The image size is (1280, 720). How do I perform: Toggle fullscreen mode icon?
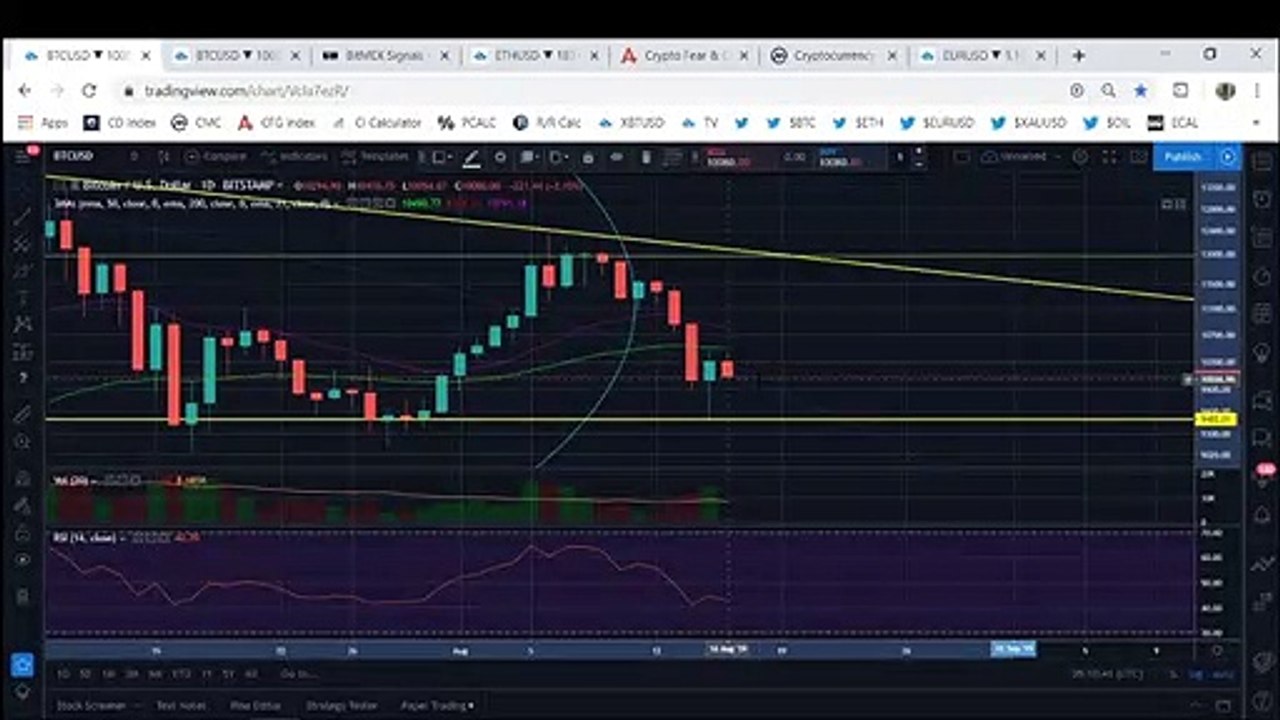1109,157
